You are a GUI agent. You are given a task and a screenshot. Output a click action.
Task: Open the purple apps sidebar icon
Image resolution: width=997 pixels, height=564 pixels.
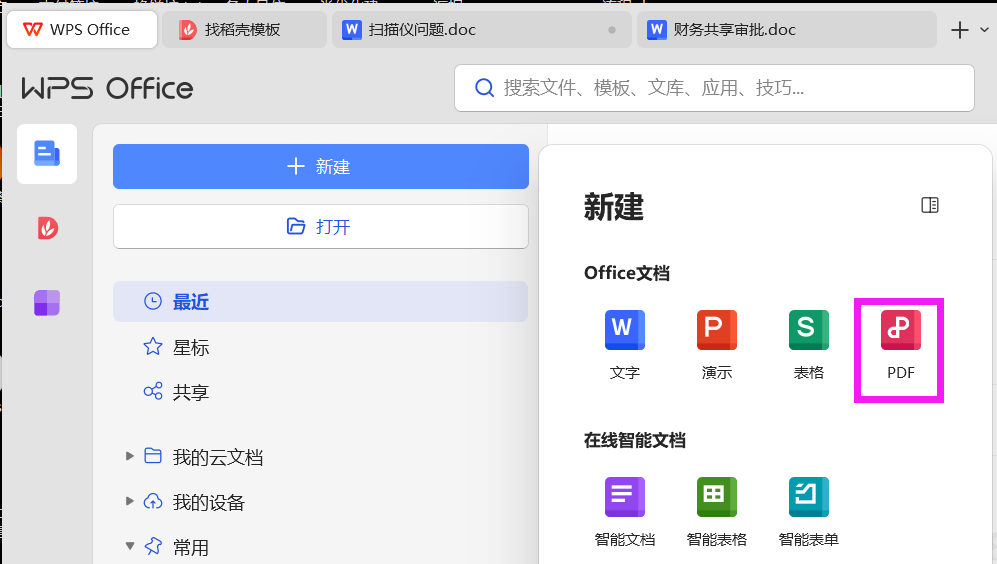[x=47, y=303]
